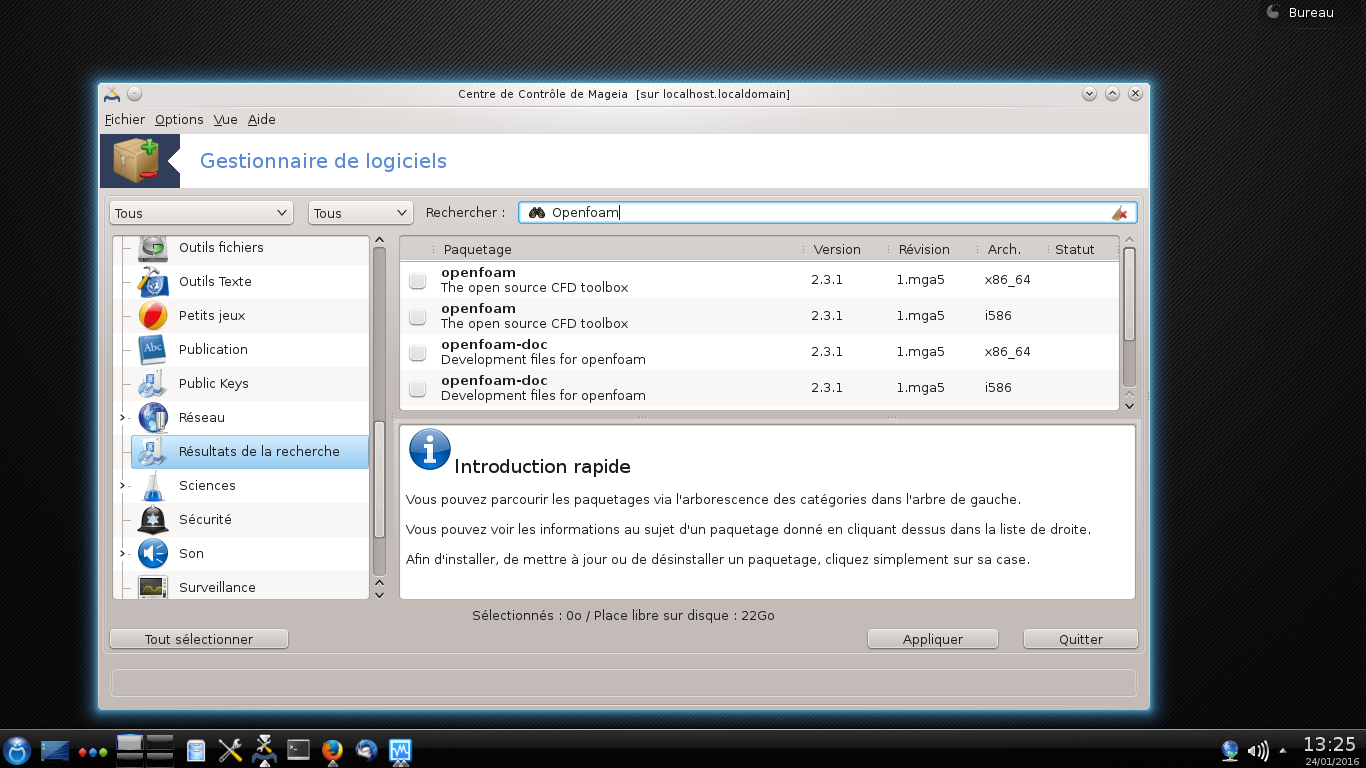This screenshot has width=1366, height=768.
Task: Click the Réseau globe icon
Action: point(153,417)
